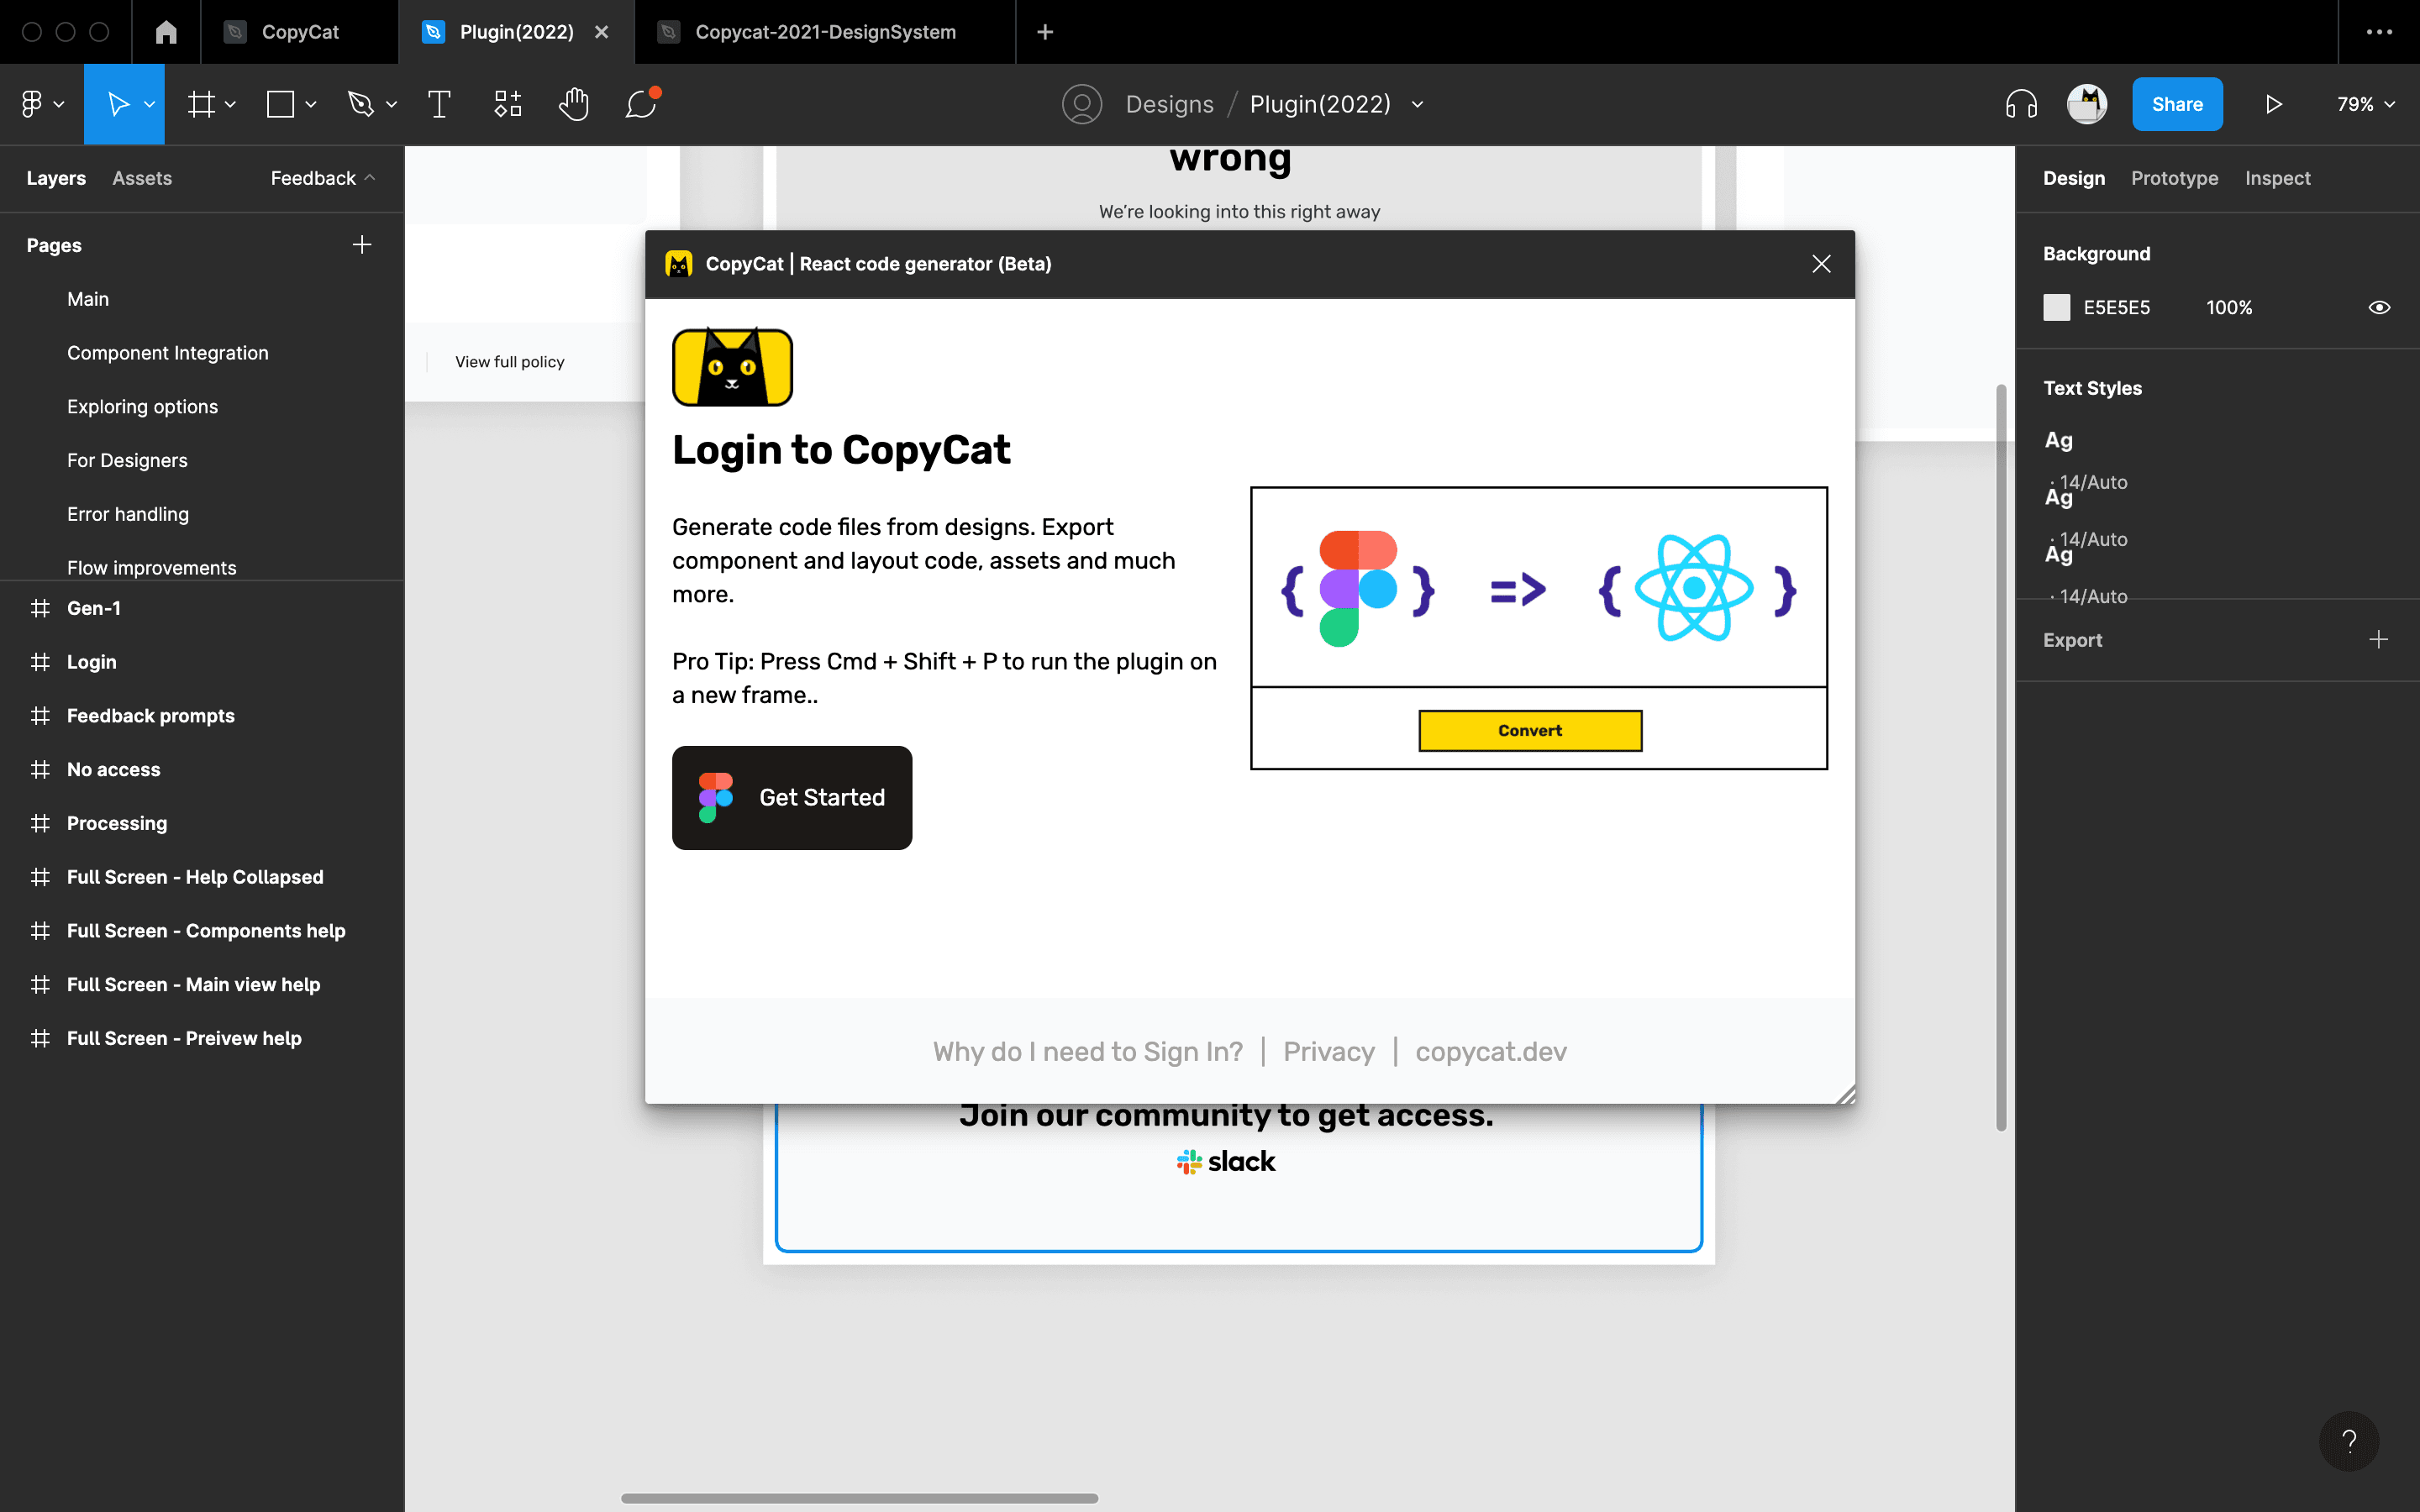Click the Get Started button
2420x1512 pixels.
pos(792,798)
